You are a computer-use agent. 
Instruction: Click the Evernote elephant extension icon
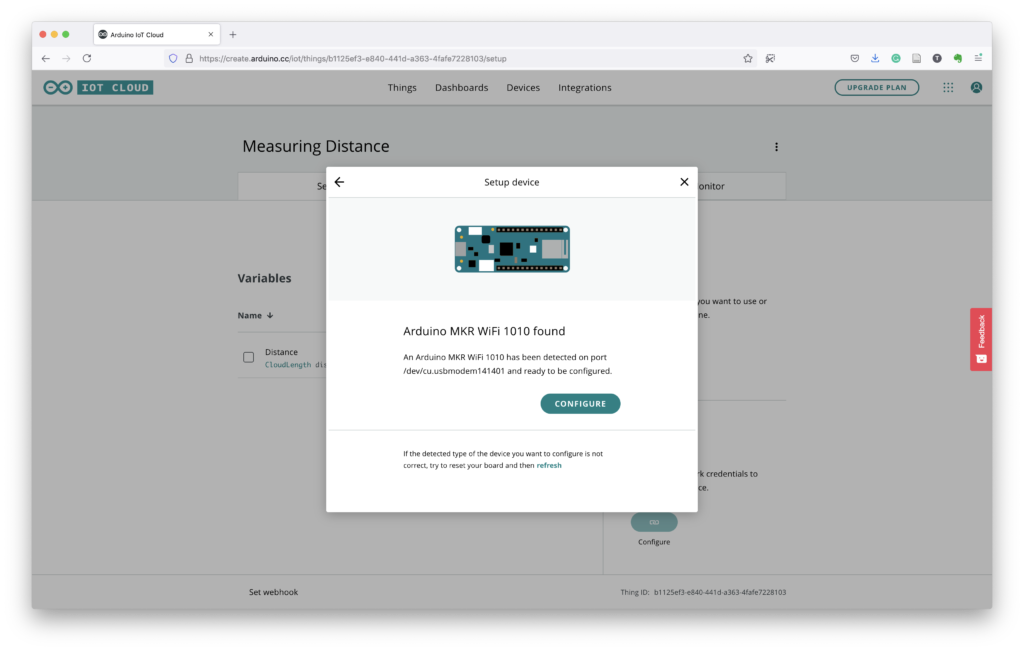tap(958, 59)
